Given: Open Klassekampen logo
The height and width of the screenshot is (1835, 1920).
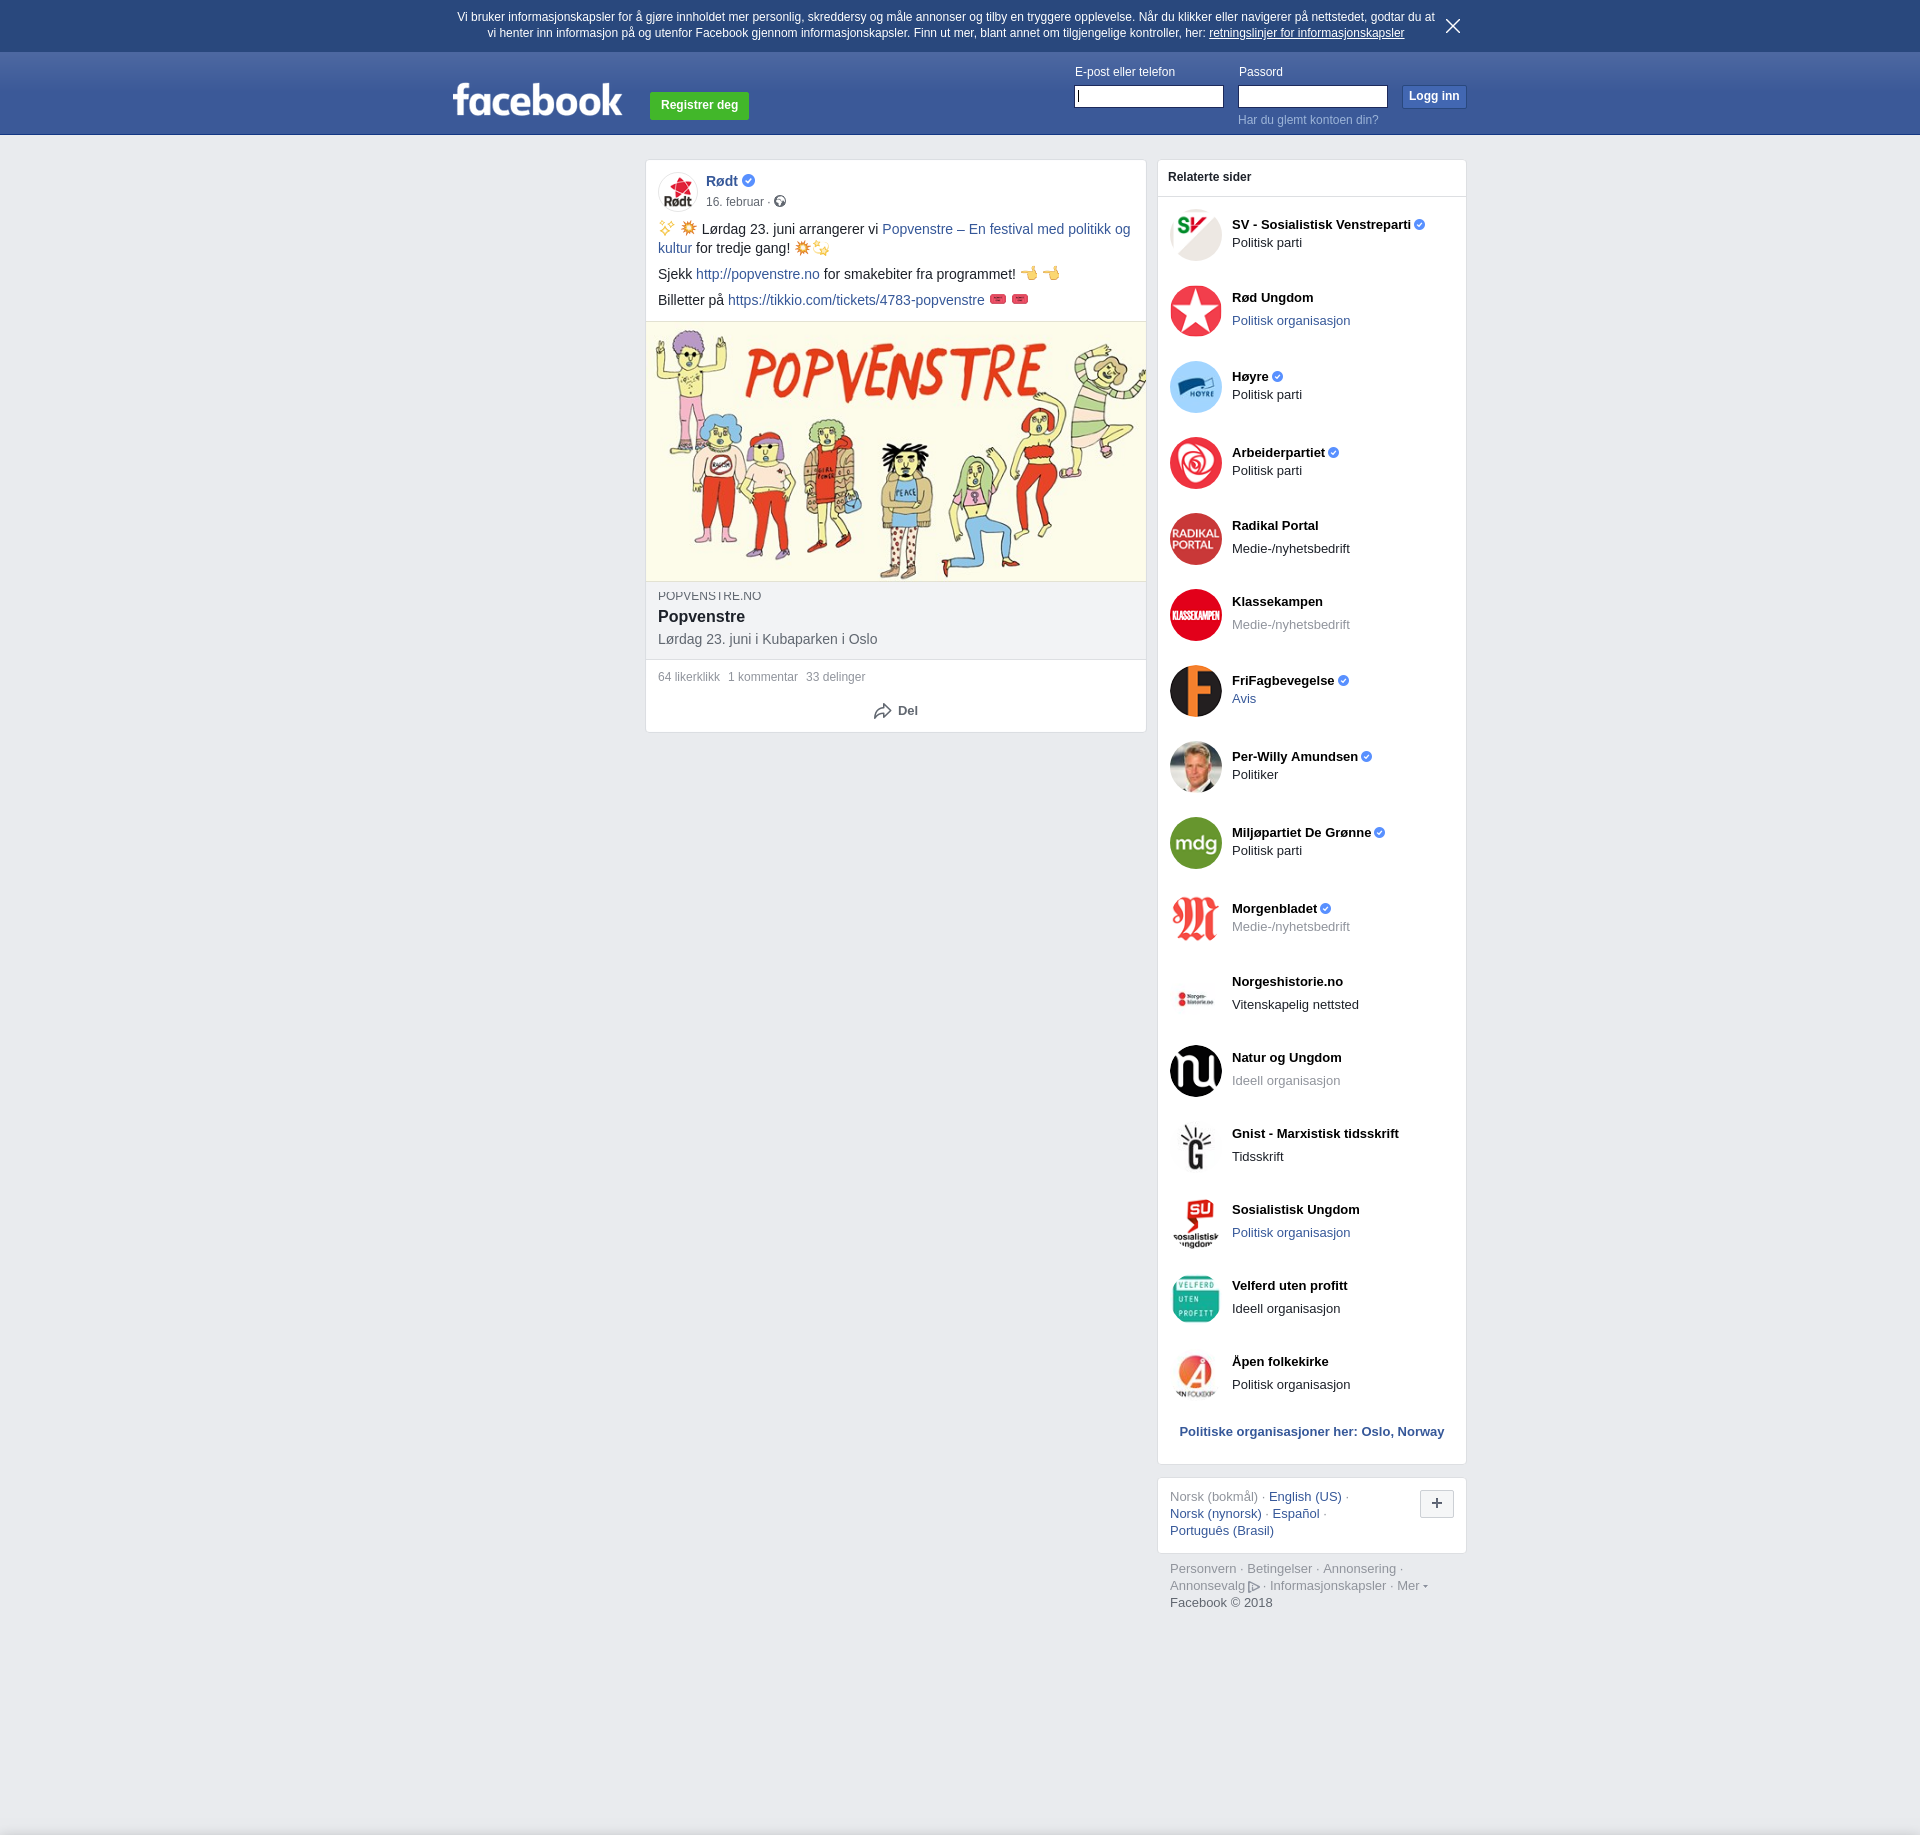Looking at the screenshot, I should point(1196,615).
